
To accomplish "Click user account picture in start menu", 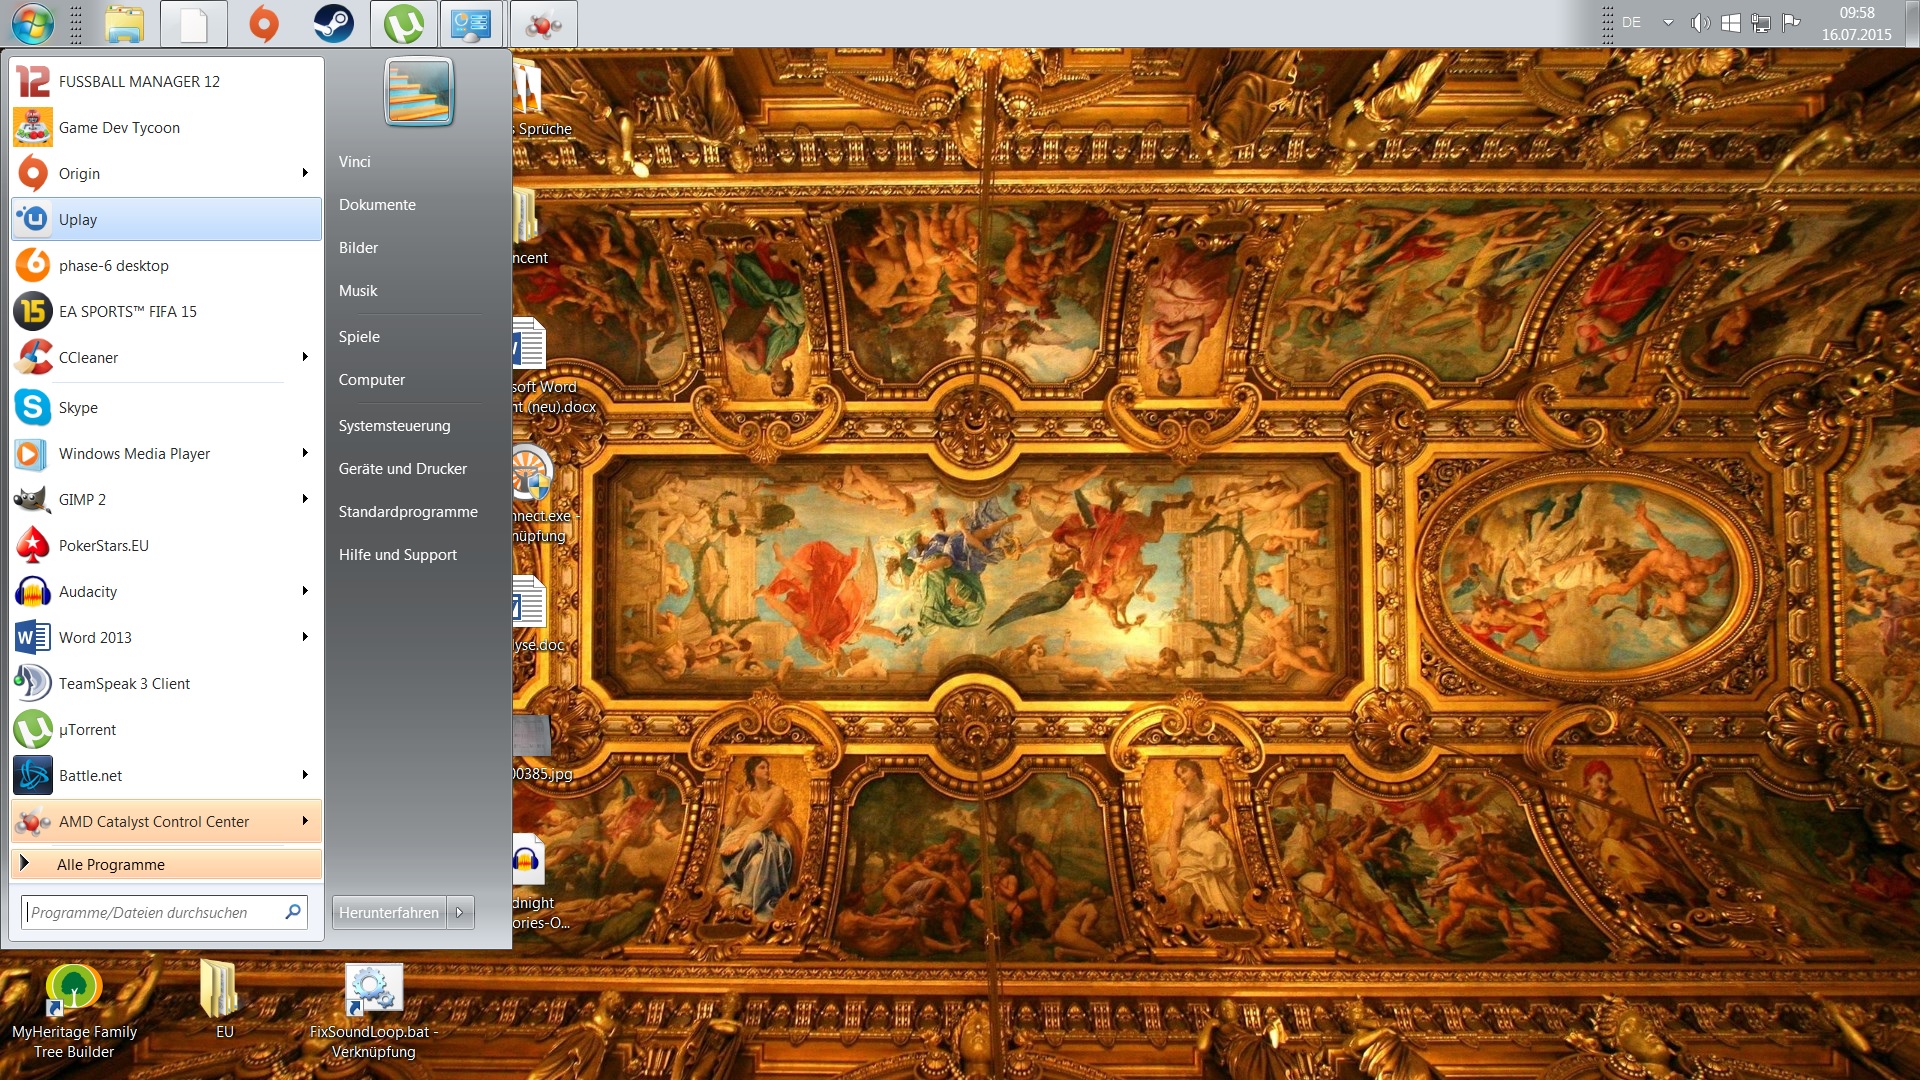I will coord(419,91).
